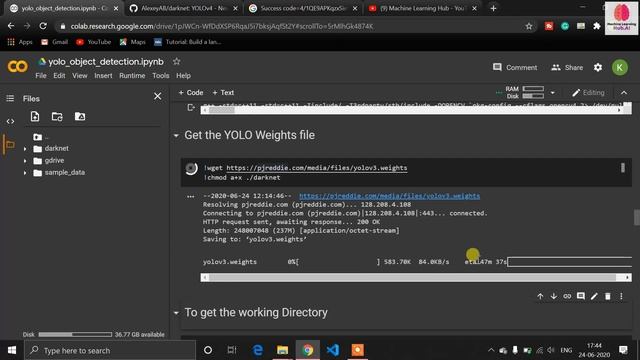640x360 pixels.
Task: Go back in the browser
Action: 11,26
